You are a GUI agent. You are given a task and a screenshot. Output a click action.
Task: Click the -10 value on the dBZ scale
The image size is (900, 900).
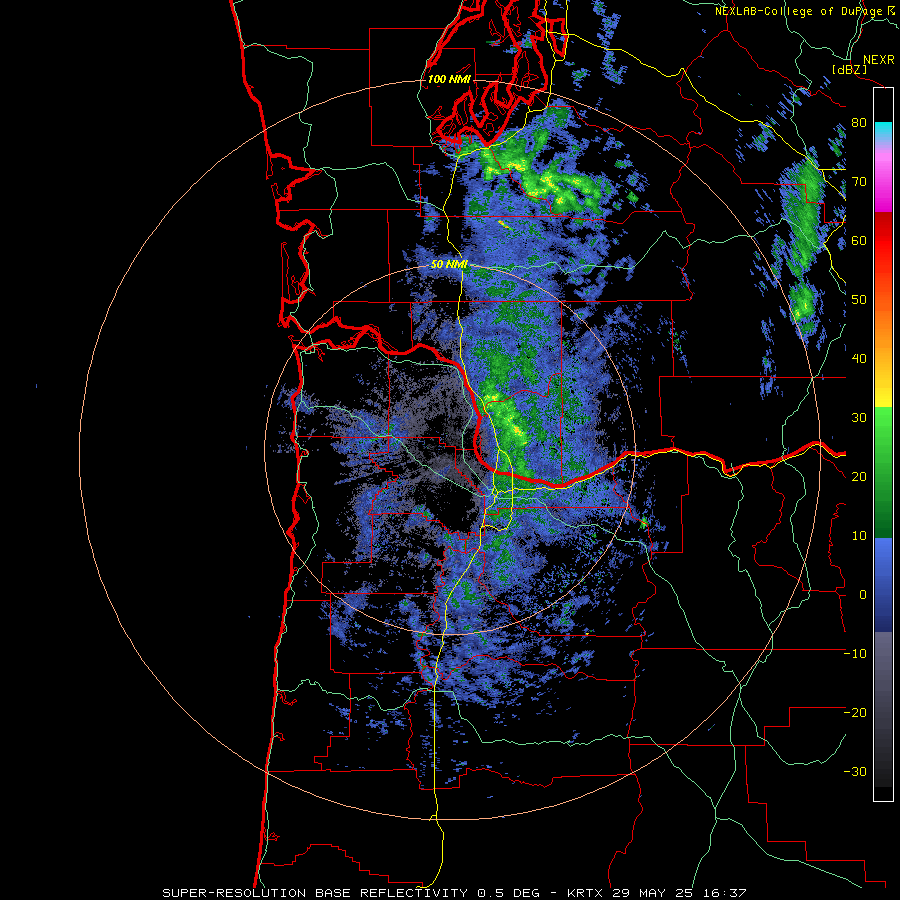[x=855, y=654]
